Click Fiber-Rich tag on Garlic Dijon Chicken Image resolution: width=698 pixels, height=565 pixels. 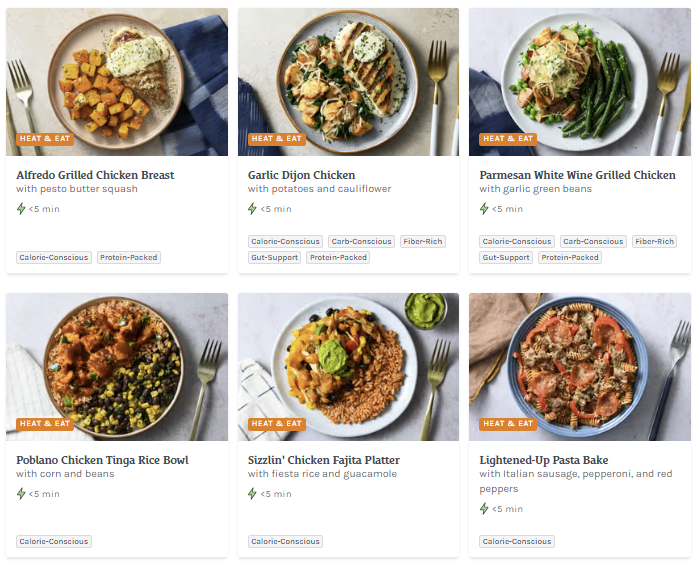tap(423, 241)
